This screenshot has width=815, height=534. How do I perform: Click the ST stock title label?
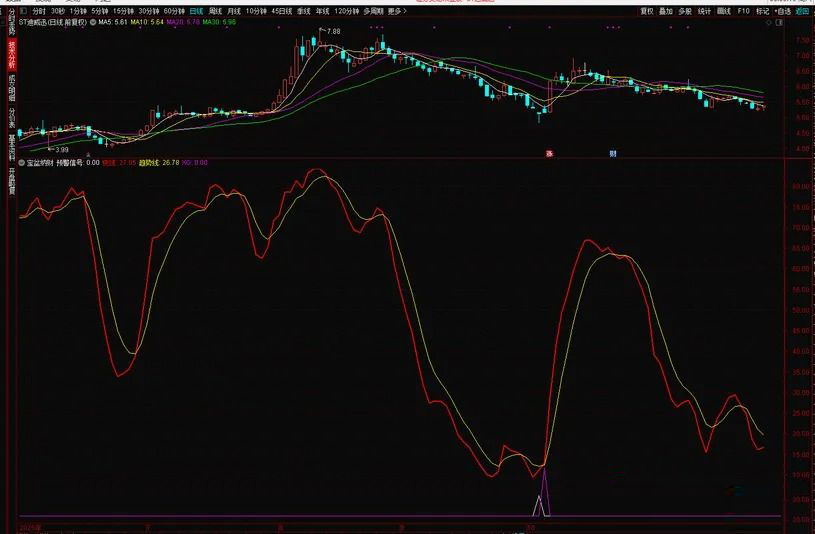tap(53, 22)
